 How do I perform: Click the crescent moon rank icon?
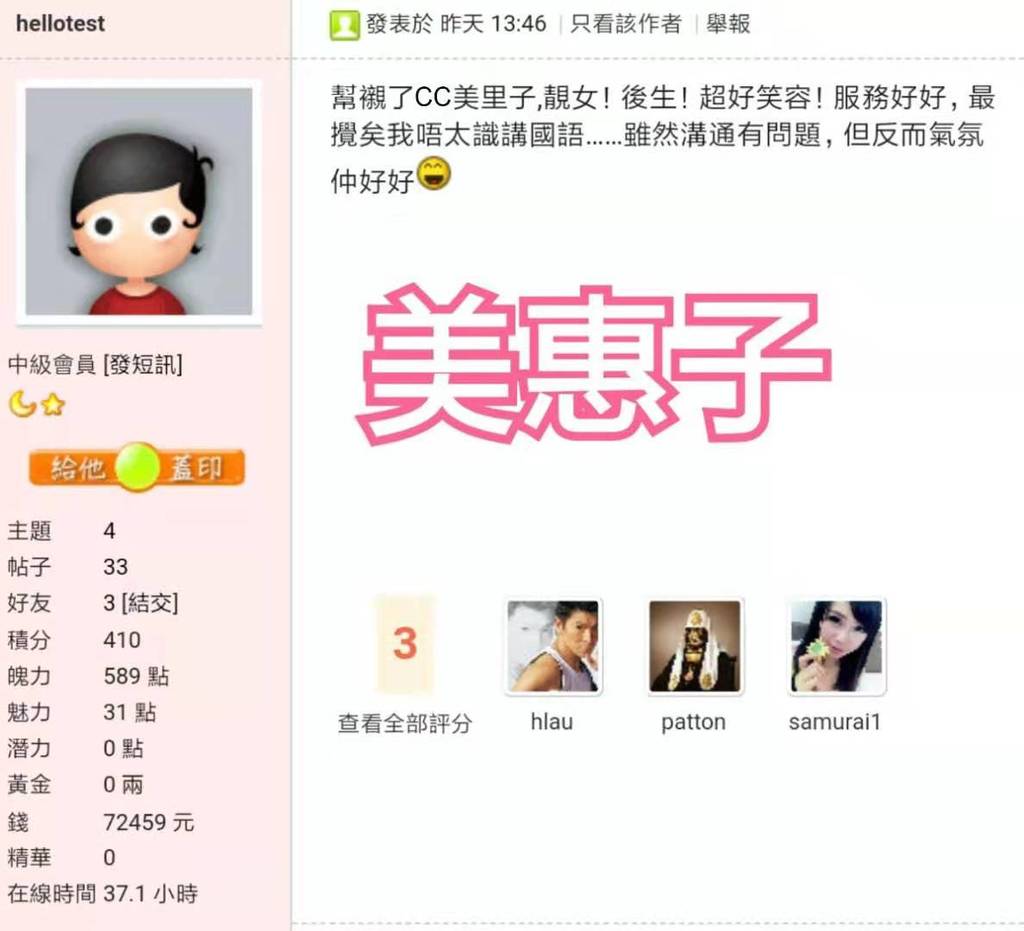(x=22, y=404)
